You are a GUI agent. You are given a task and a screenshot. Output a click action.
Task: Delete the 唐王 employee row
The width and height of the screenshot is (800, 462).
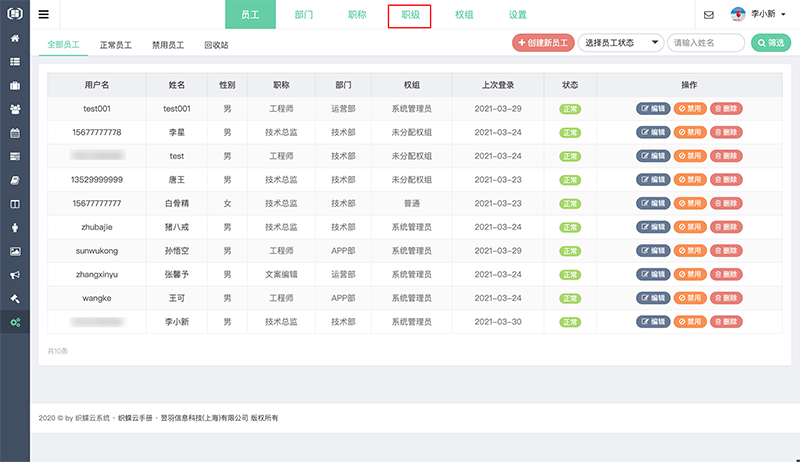click(x=726, y=179)
